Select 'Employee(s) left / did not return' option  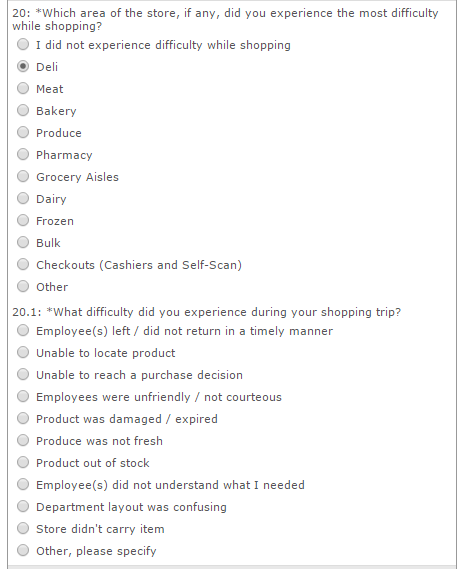click(x=23, y=330)
